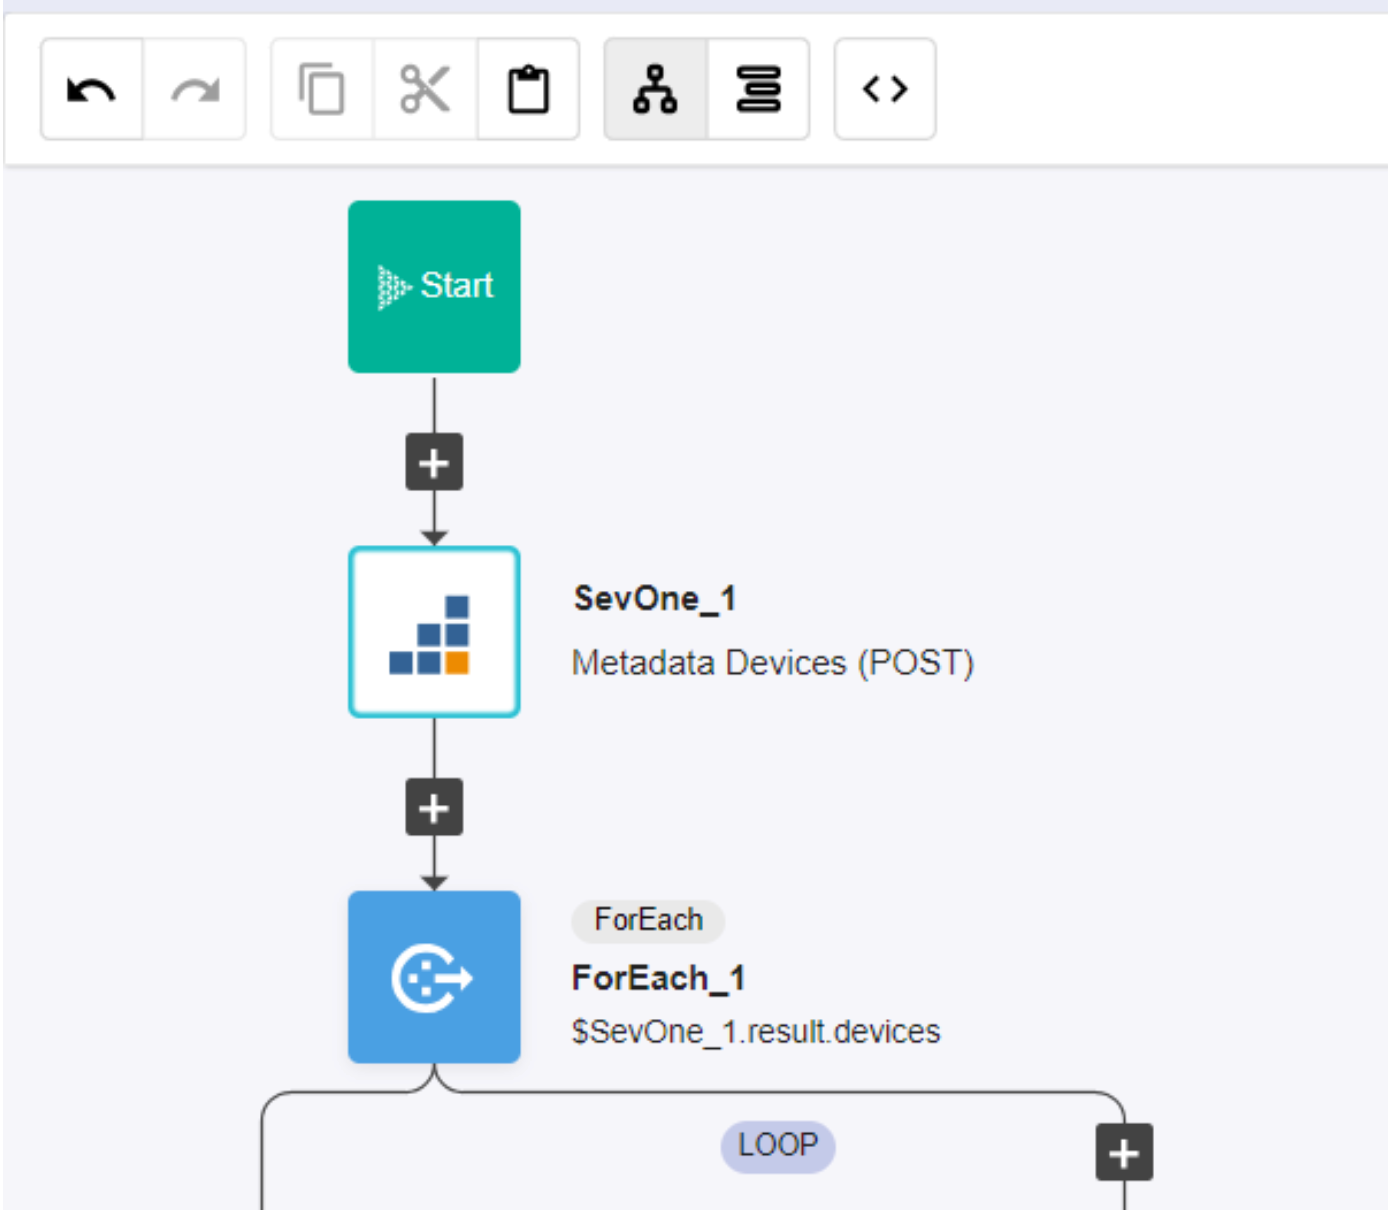Click the ForEach_1 node title

(658, 978)
